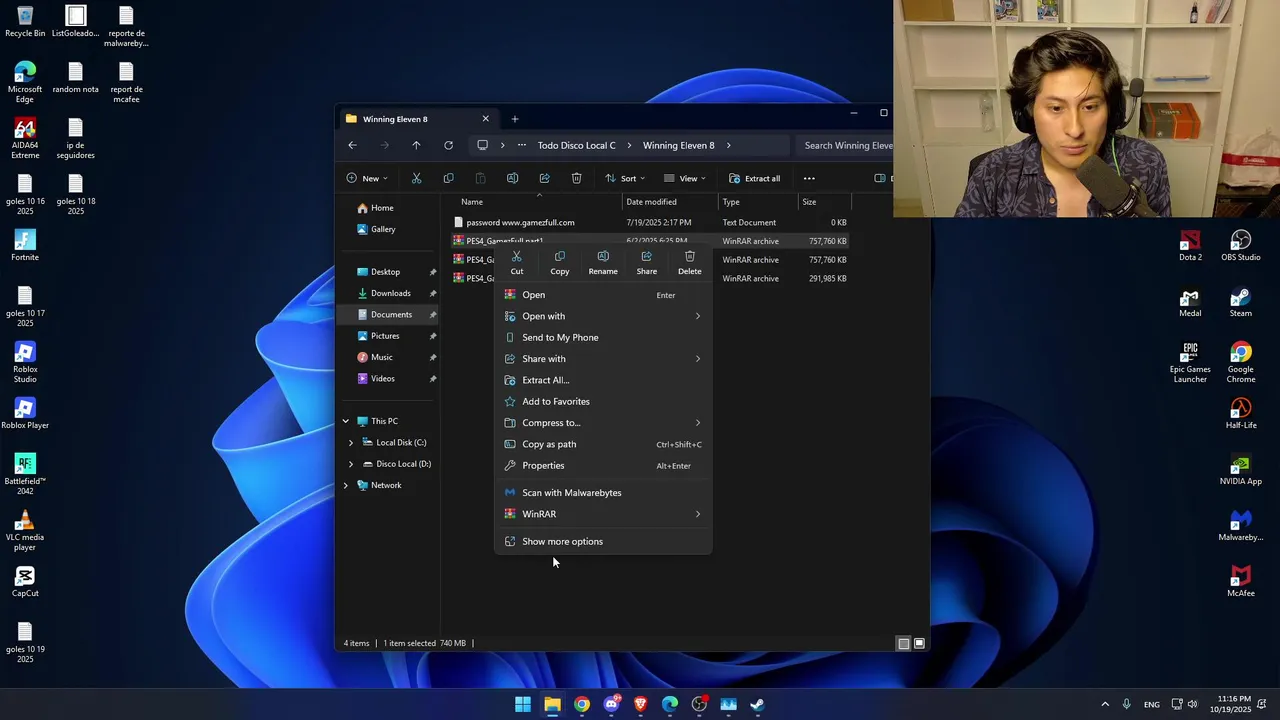Image resolution: width=1280 pixels, height=720 pixels.
Task: Open NVIDIA App desktop shortcut
Action: click(x=1241, y=470)
